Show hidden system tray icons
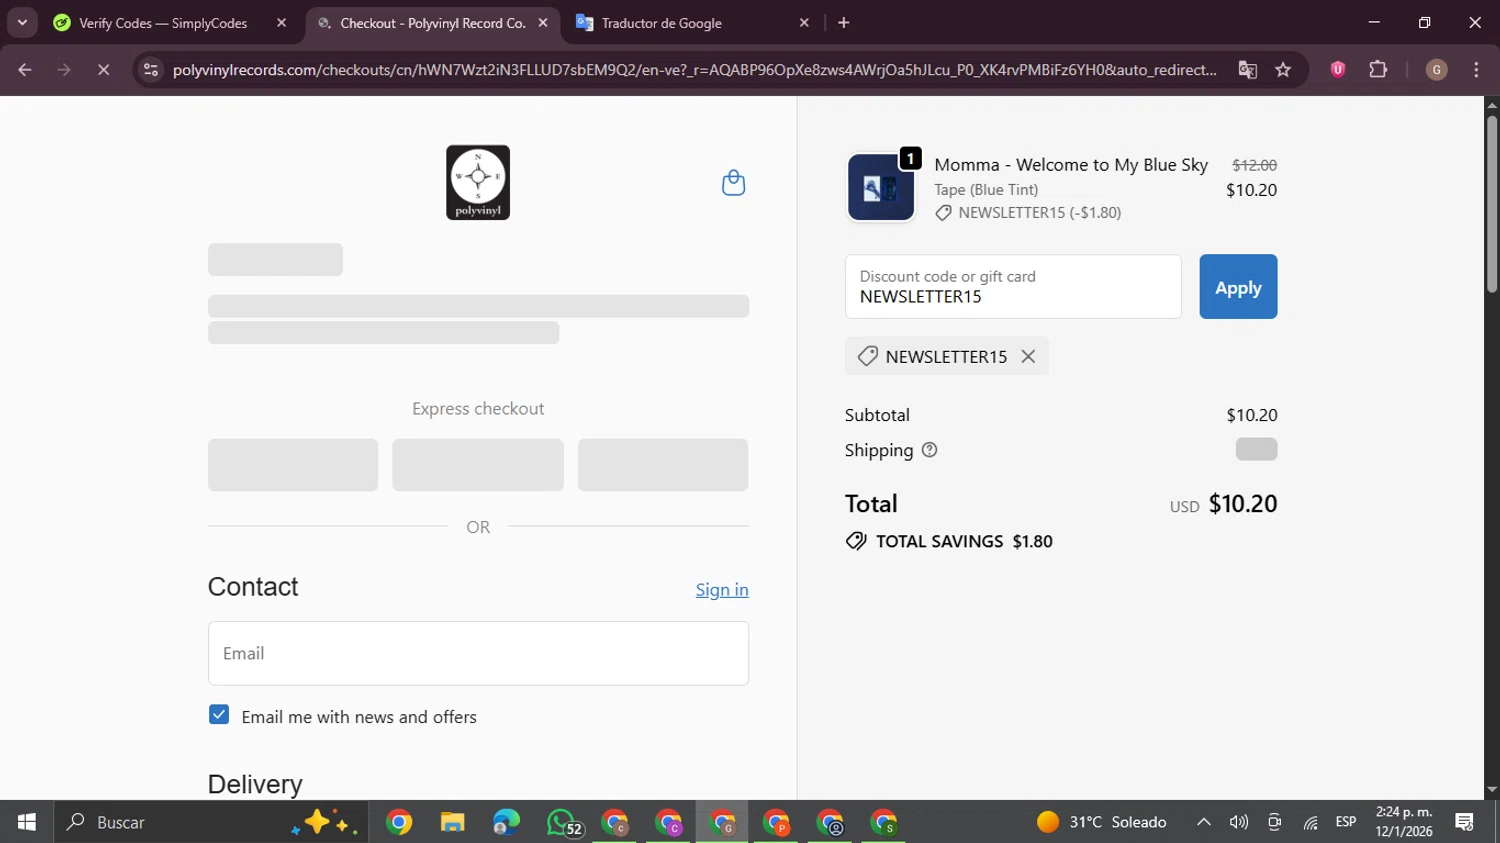Image resolution: width=1500 pixels, height=843 pixels. click(1204, 822)
